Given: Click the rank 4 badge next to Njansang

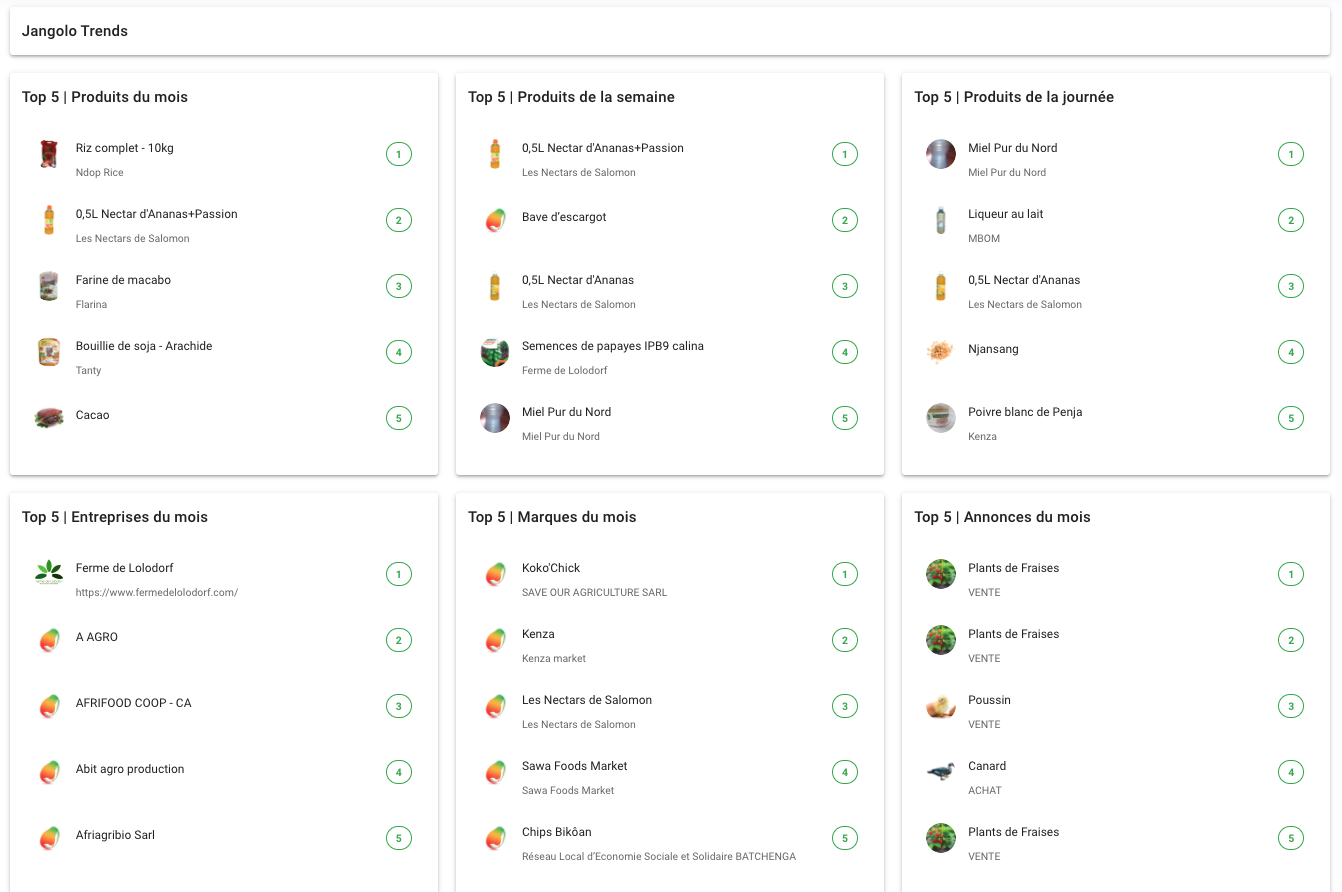Looking at the screenshot, I should coord(1291,352).
